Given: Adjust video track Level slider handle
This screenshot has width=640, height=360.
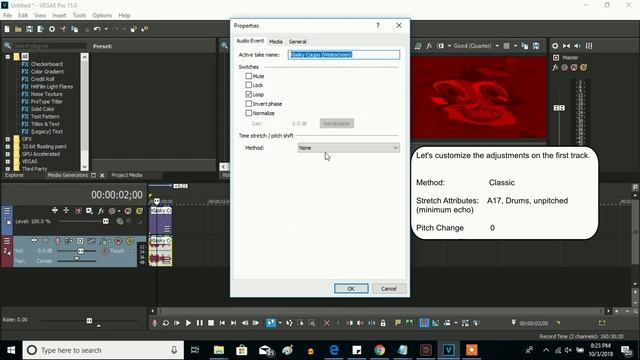Looking at the screenshot, I should (106, 221).
